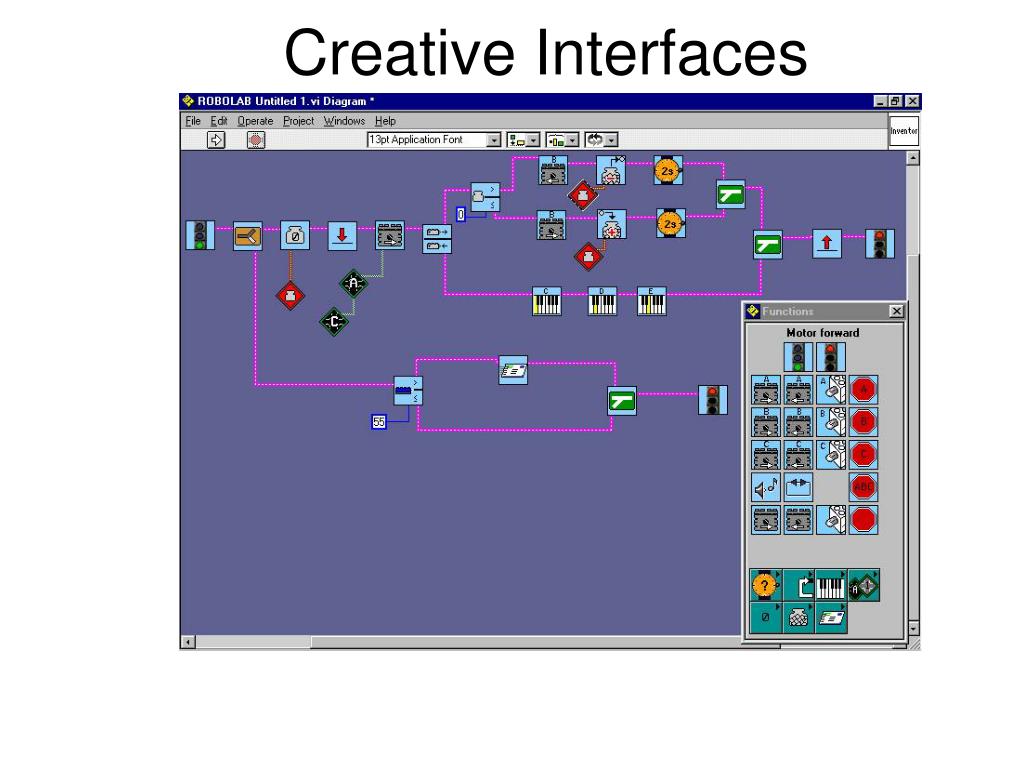1024x768 pixels.
Task: Close the Functions palette window
Action: [x=897, y=312]
